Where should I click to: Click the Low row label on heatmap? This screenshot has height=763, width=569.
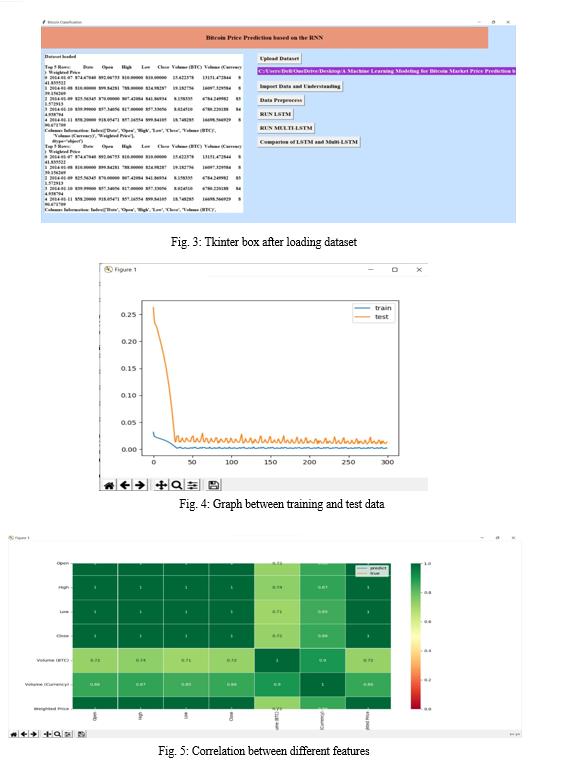click(64, 612)
